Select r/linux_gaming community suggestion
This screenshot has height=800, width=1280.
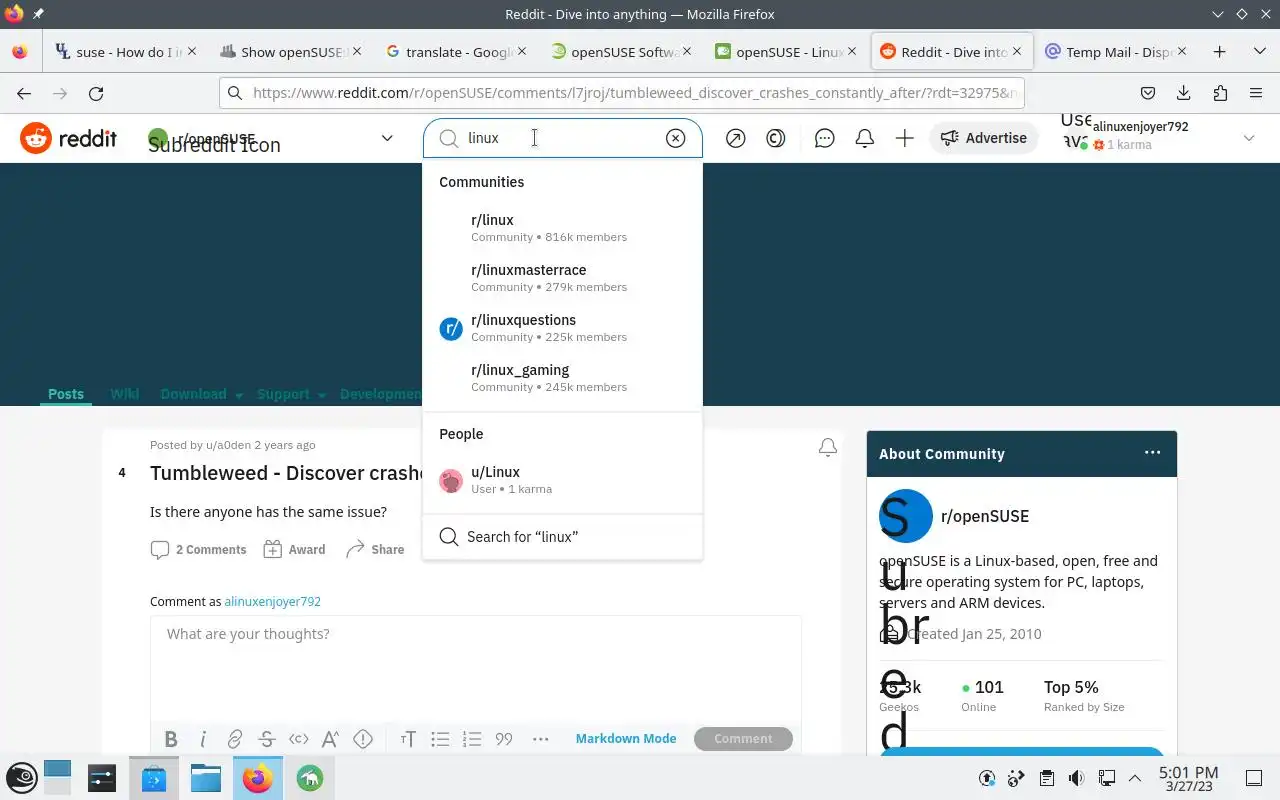click(563, 378)
